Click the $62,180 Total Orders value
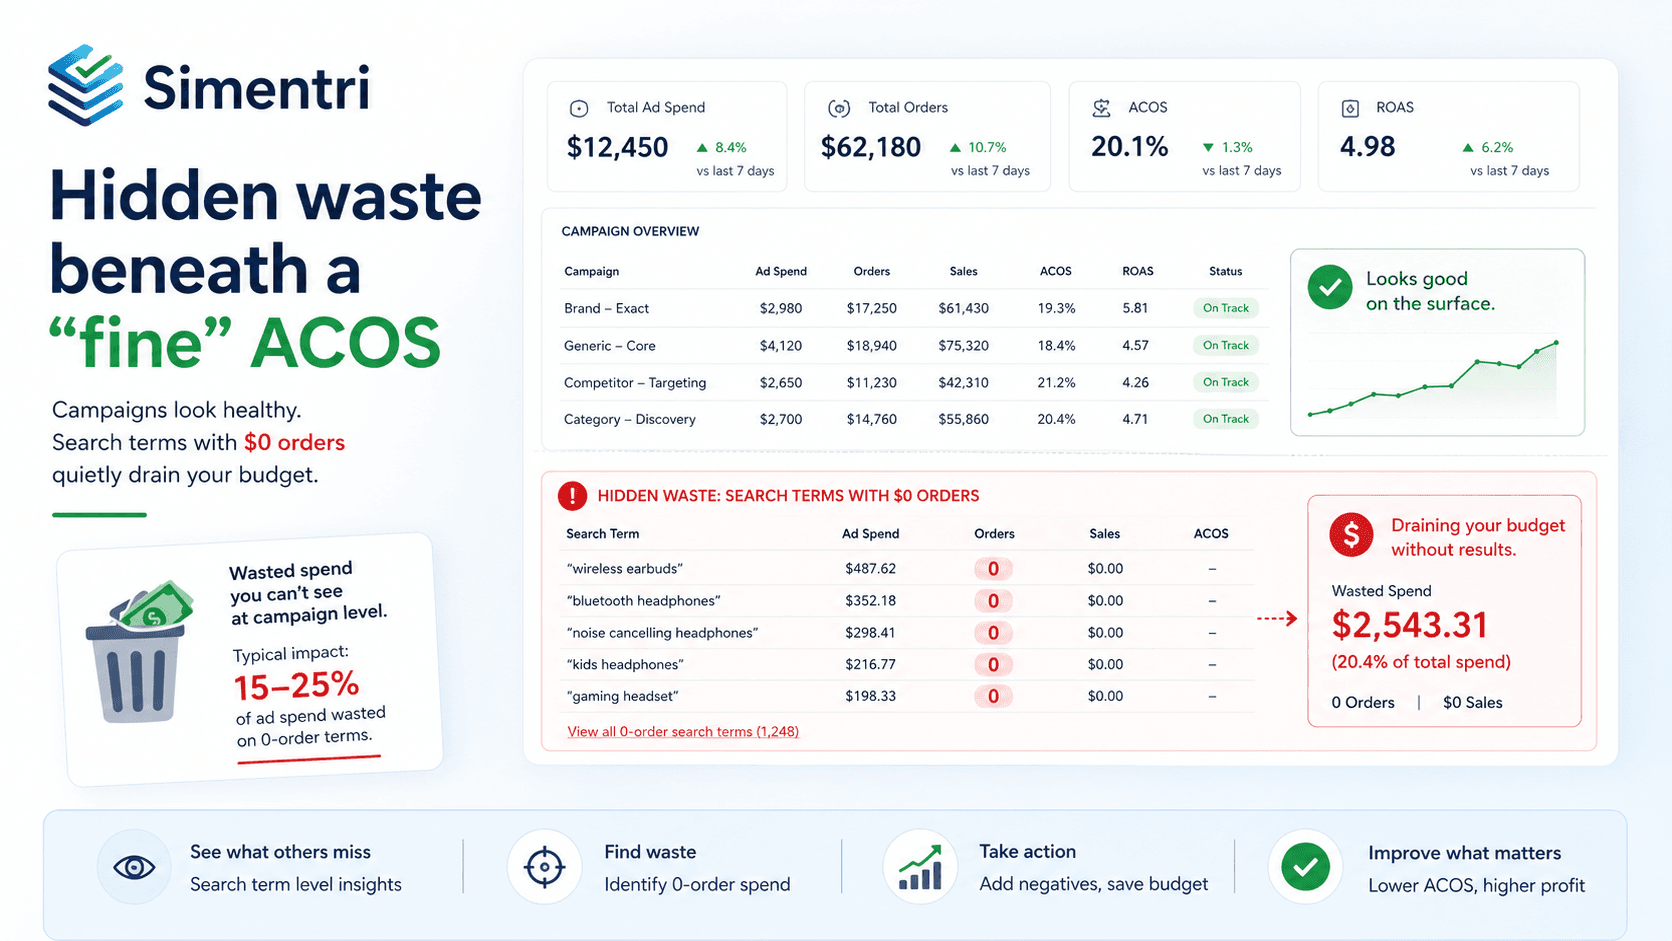The width and height of the screenshot is (1672, 941). click(871, 148)
